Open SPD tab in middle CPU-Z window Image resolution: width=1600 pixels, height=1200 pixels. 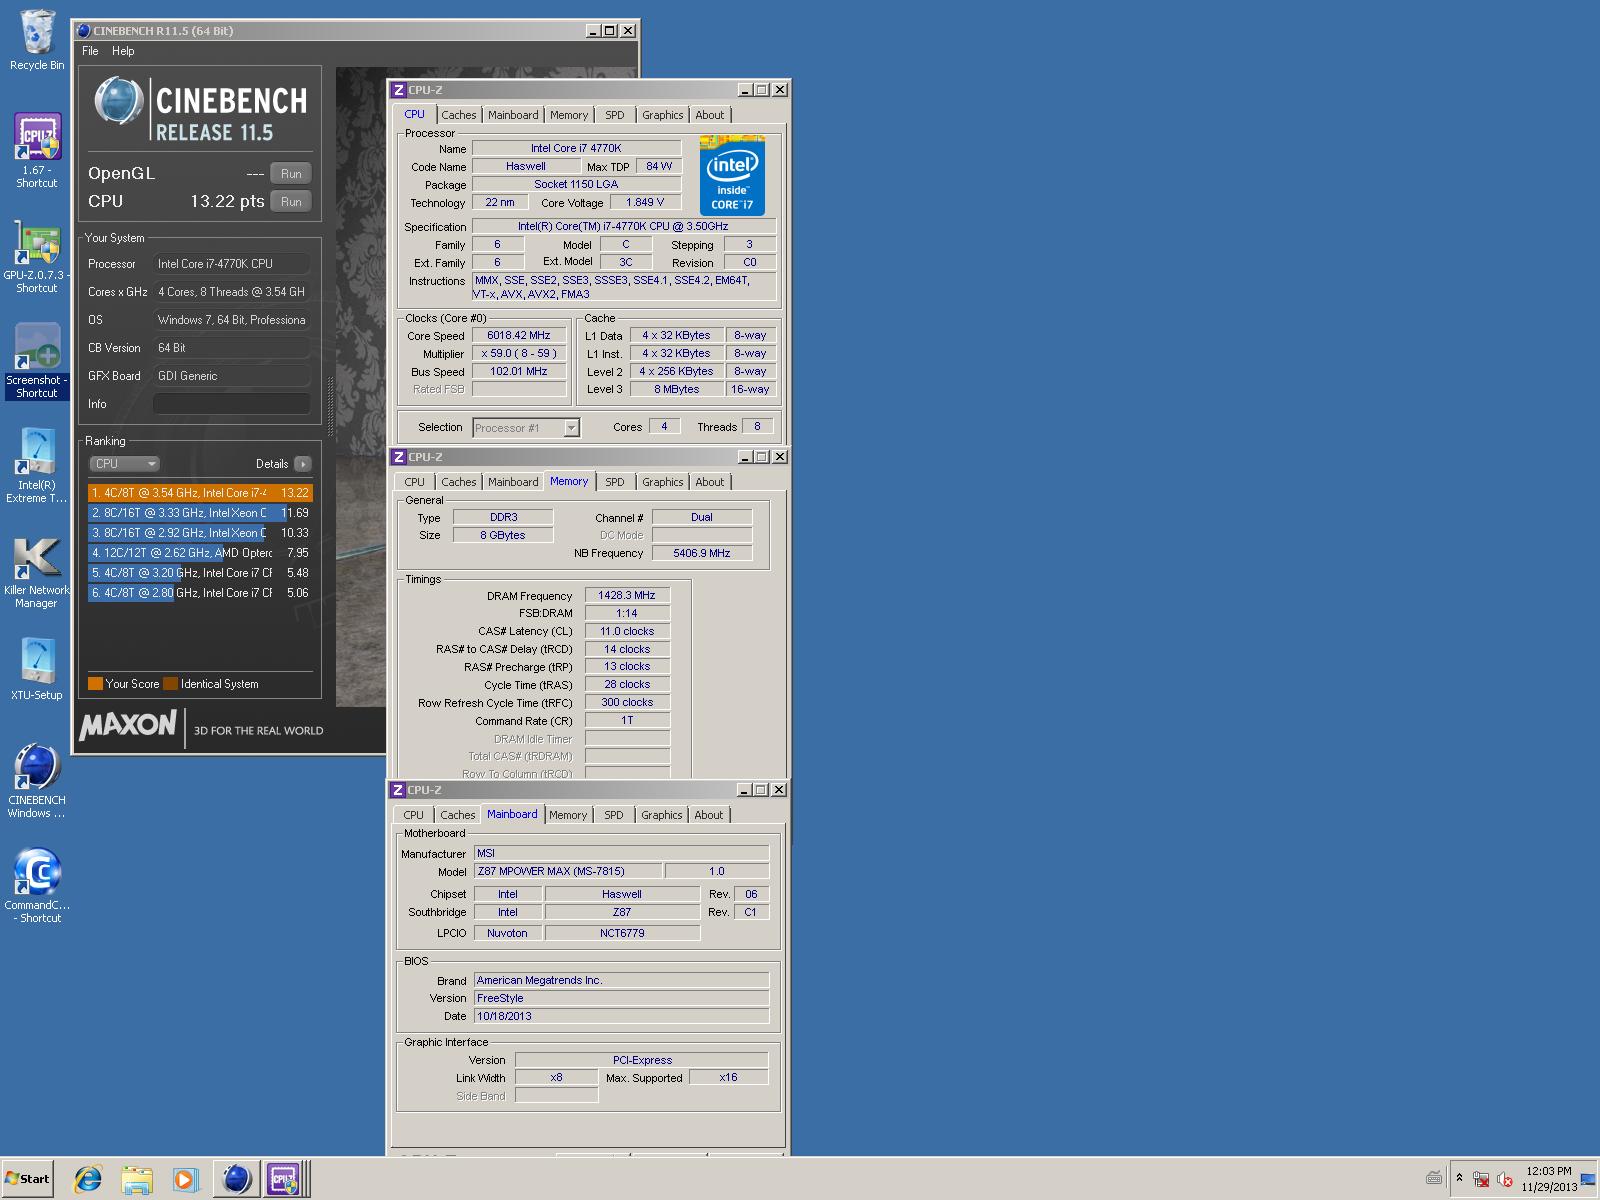click(615, 482)
